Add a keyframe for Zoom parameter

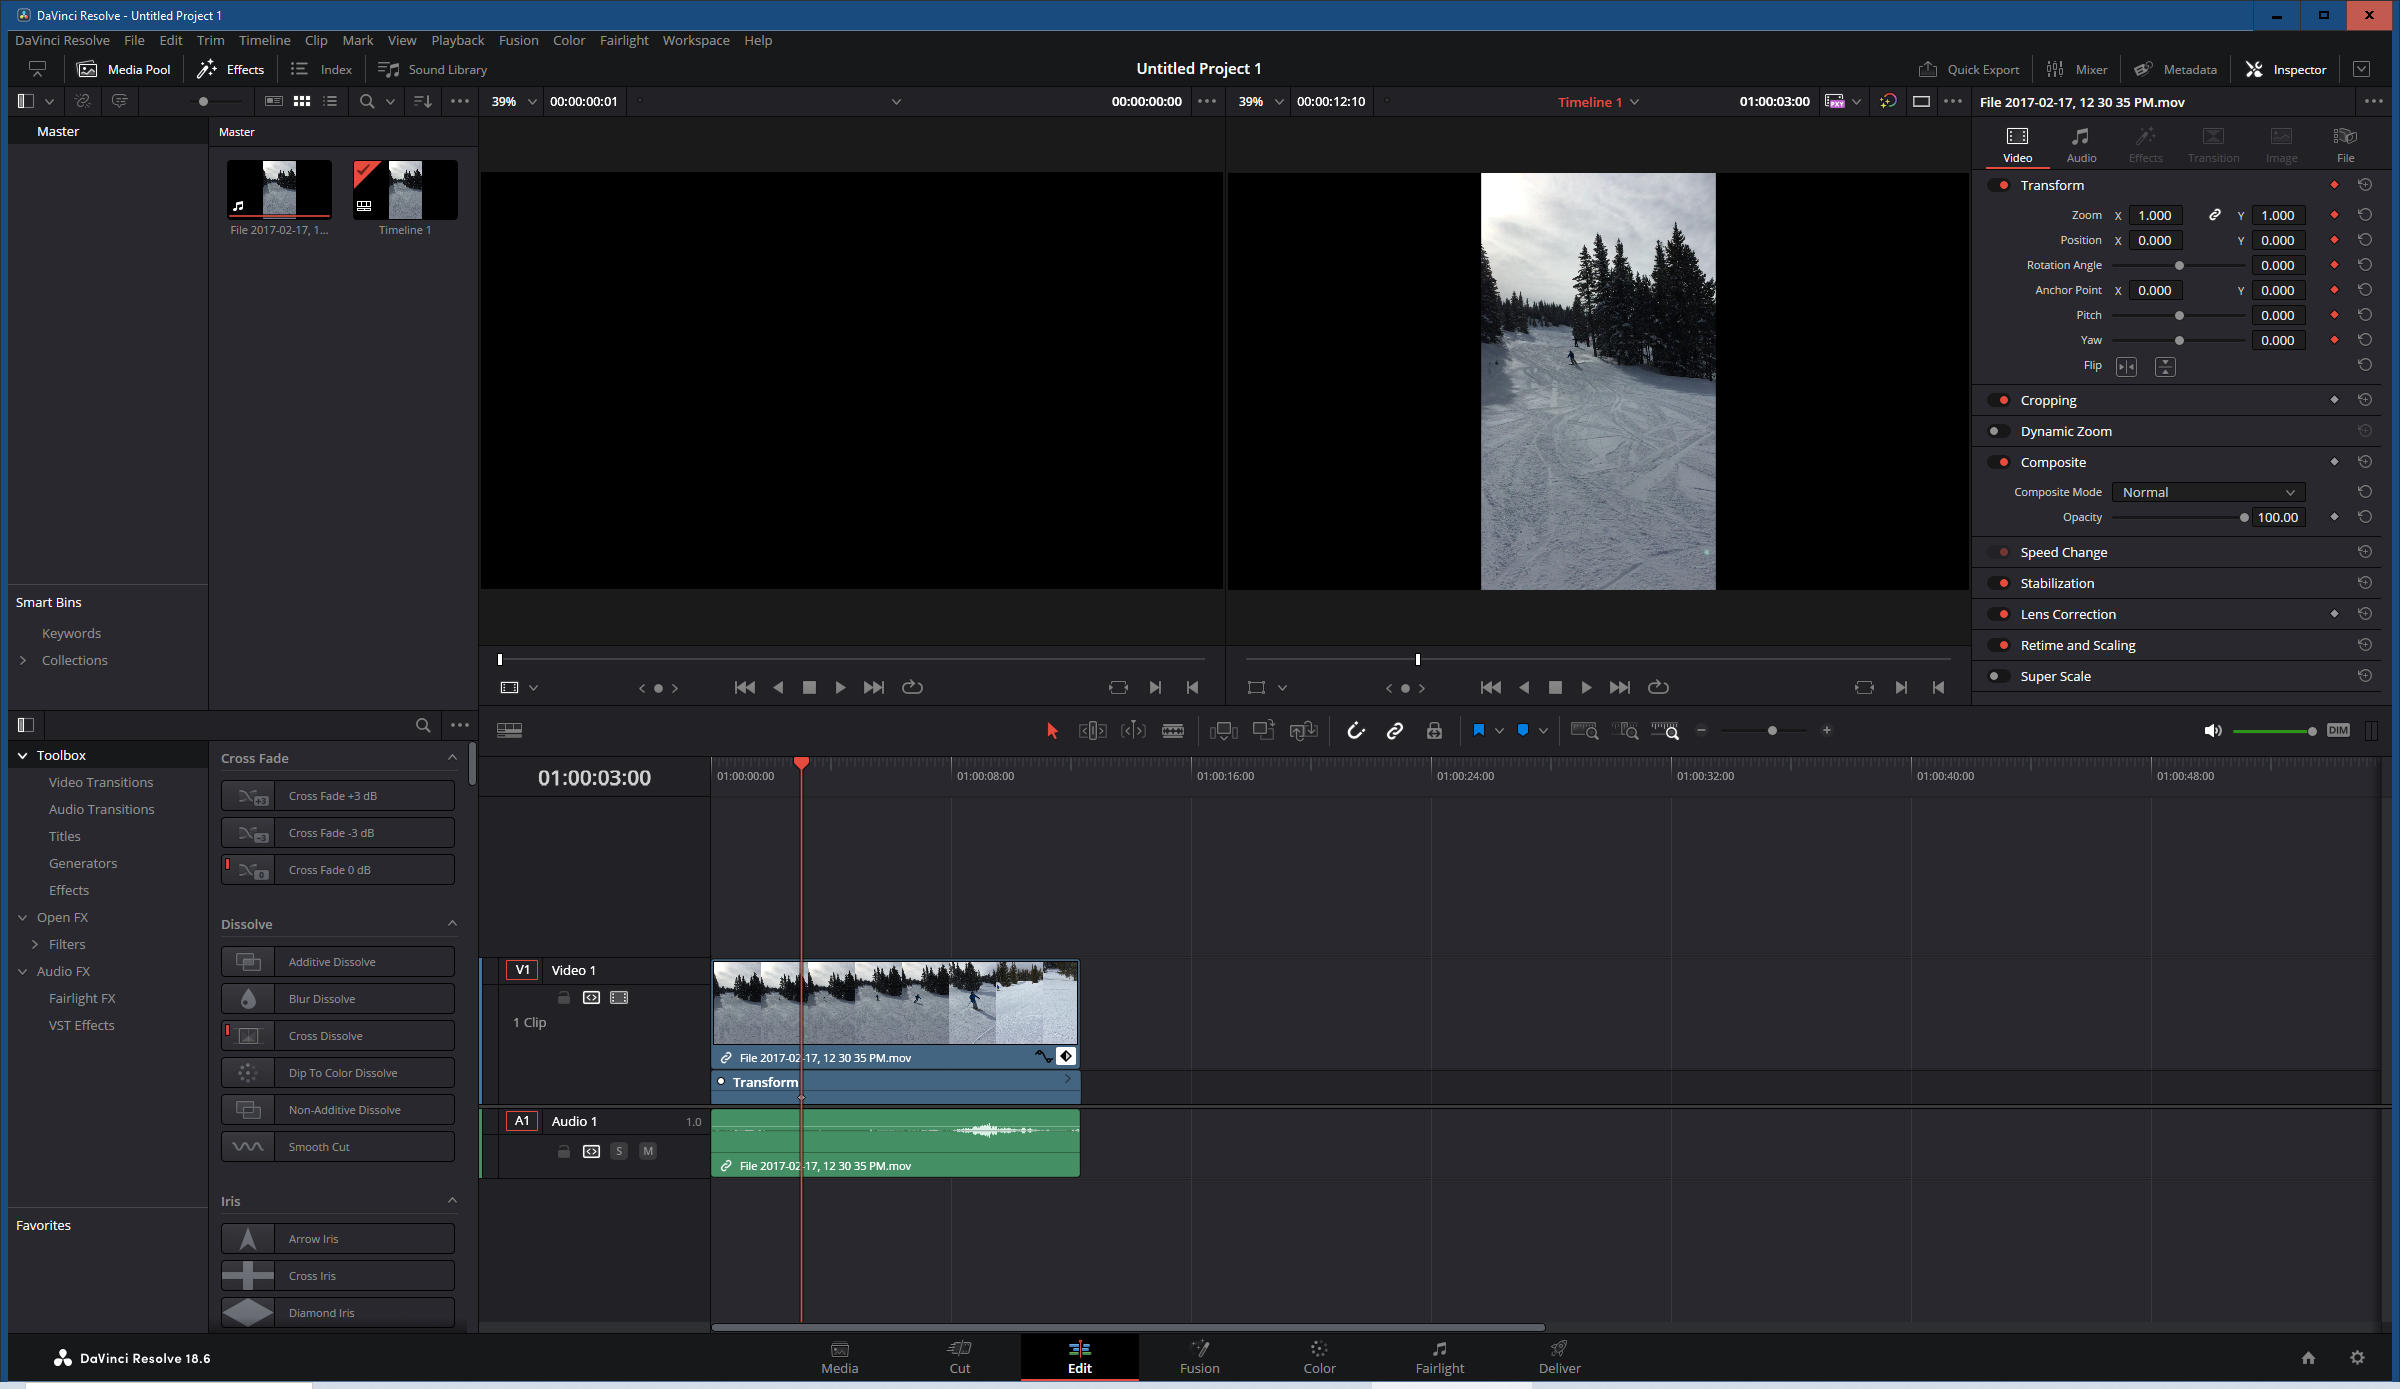(x=2334, y=215)
